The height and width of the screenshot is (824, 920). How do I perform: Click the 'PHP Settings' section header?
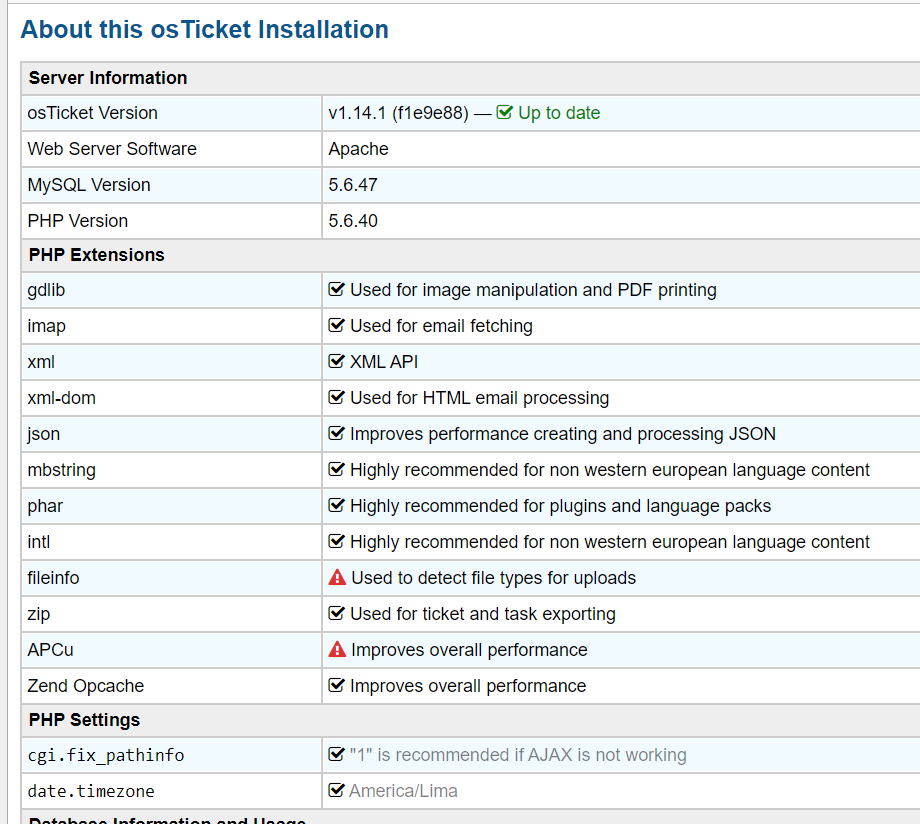(84, 720)
